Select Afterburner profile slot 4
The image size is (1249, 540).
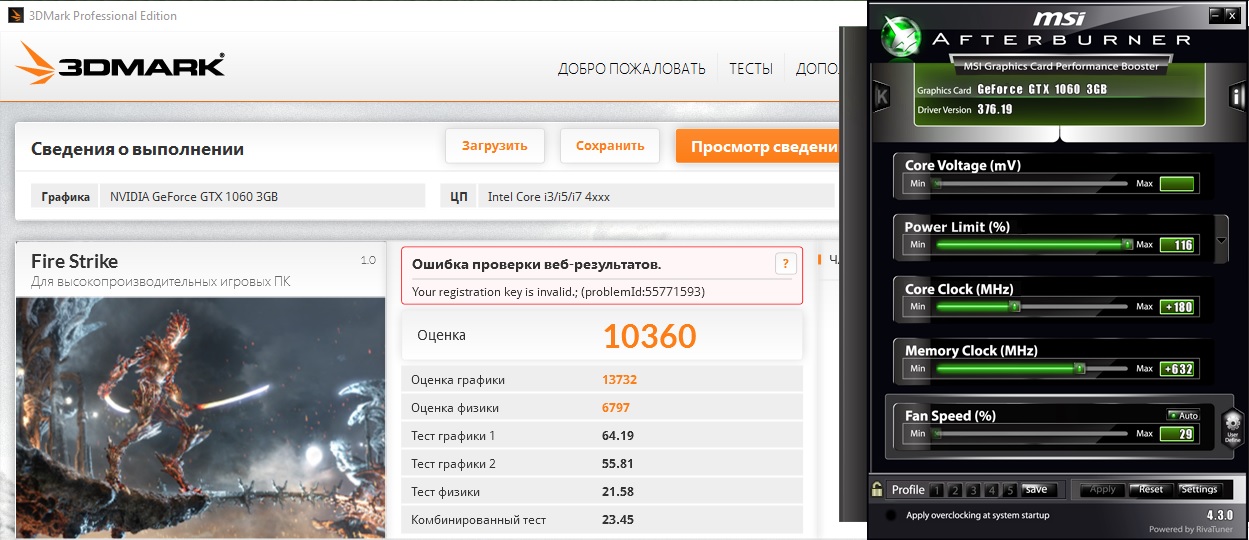992,490
